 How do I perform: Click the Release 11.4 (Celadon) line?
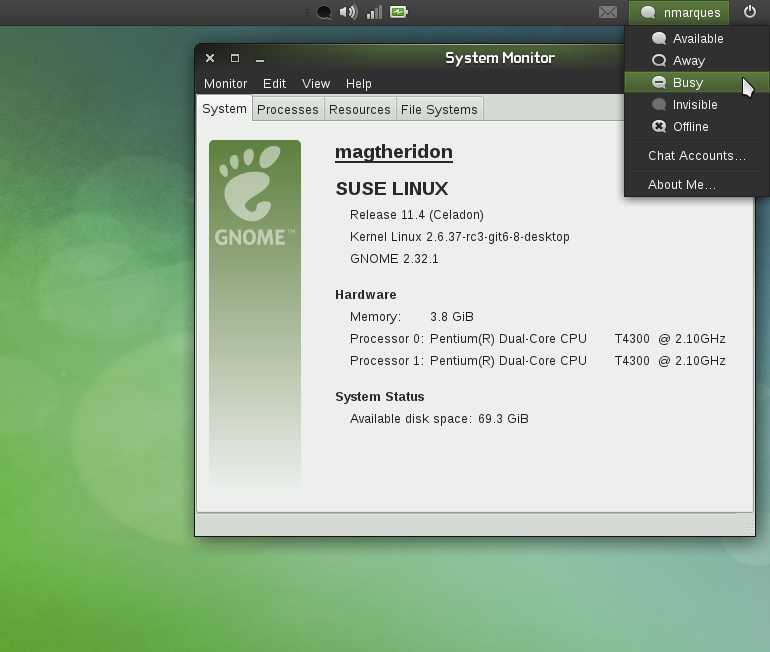click(x=416, y=215)
